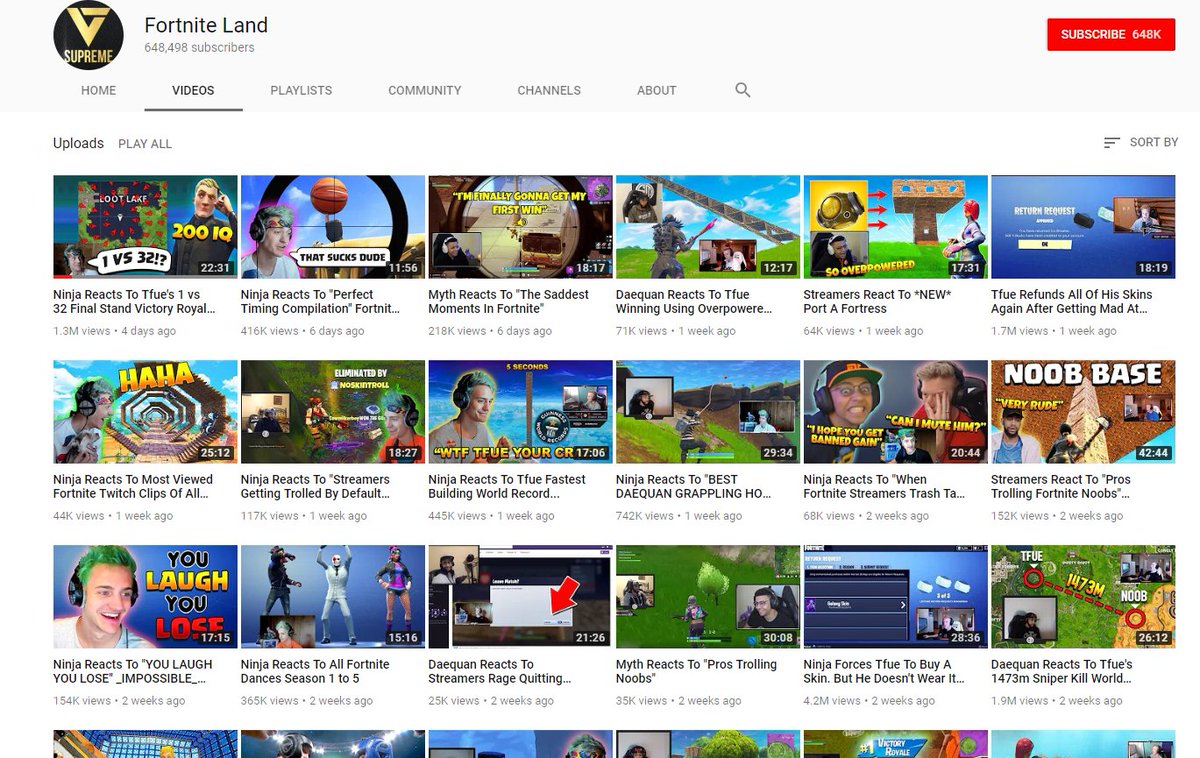This screenshot has width=1200, height=758.
Task: Open the Playlists tab
Action: coord(301,90)
